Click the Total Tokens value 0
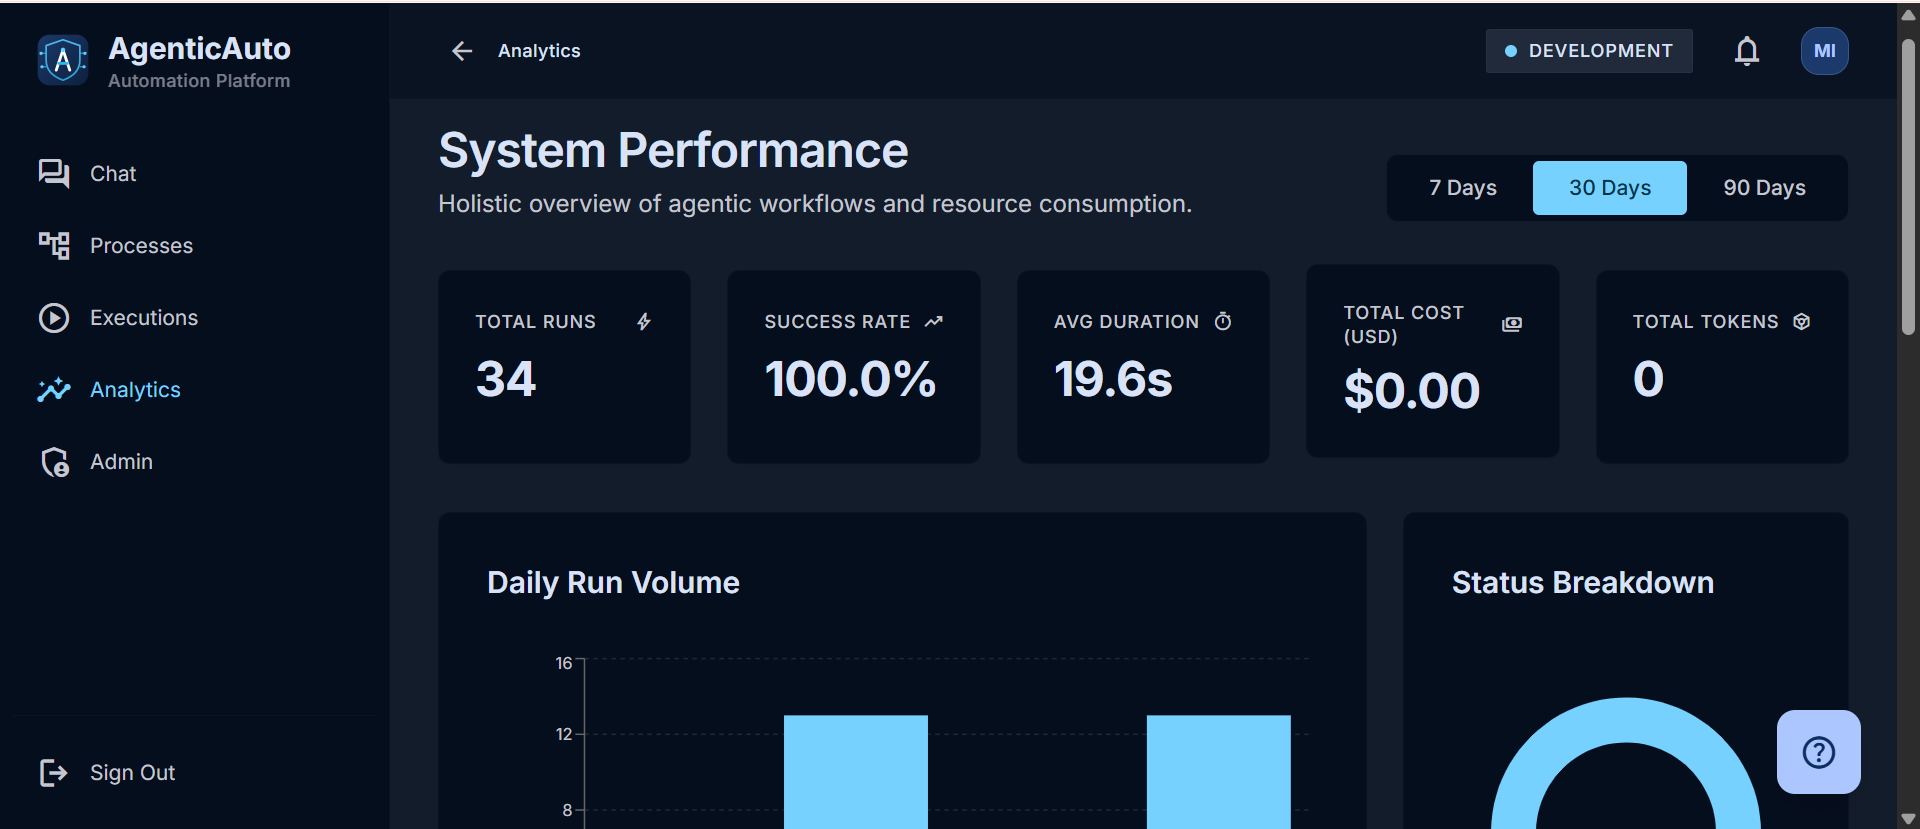The image size is (1920, 829). point(1649,379)
